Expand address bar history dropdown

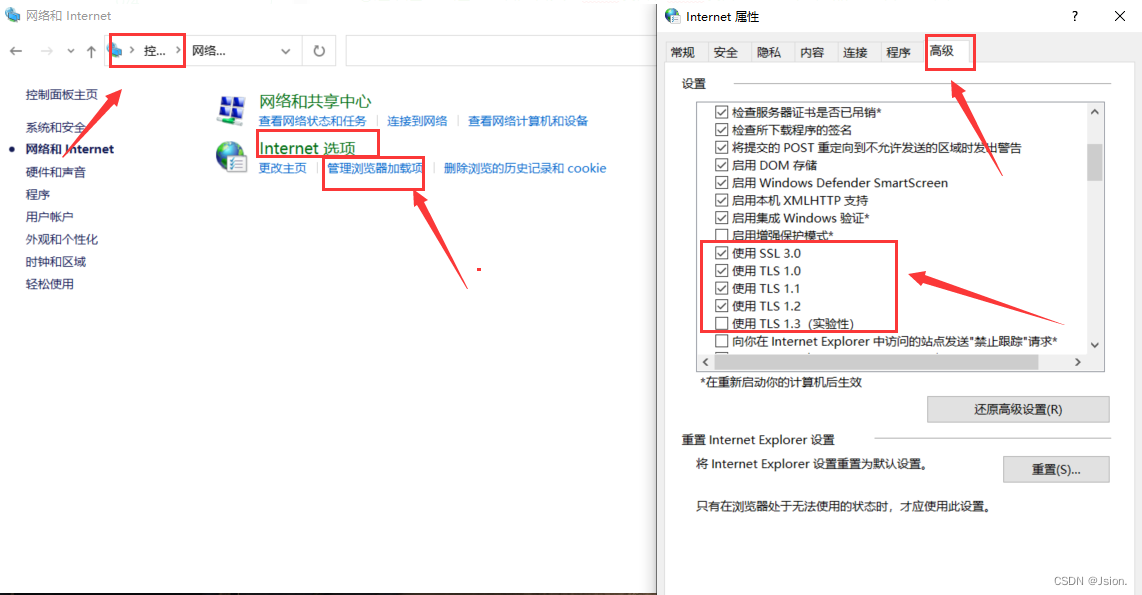point(286,51)
